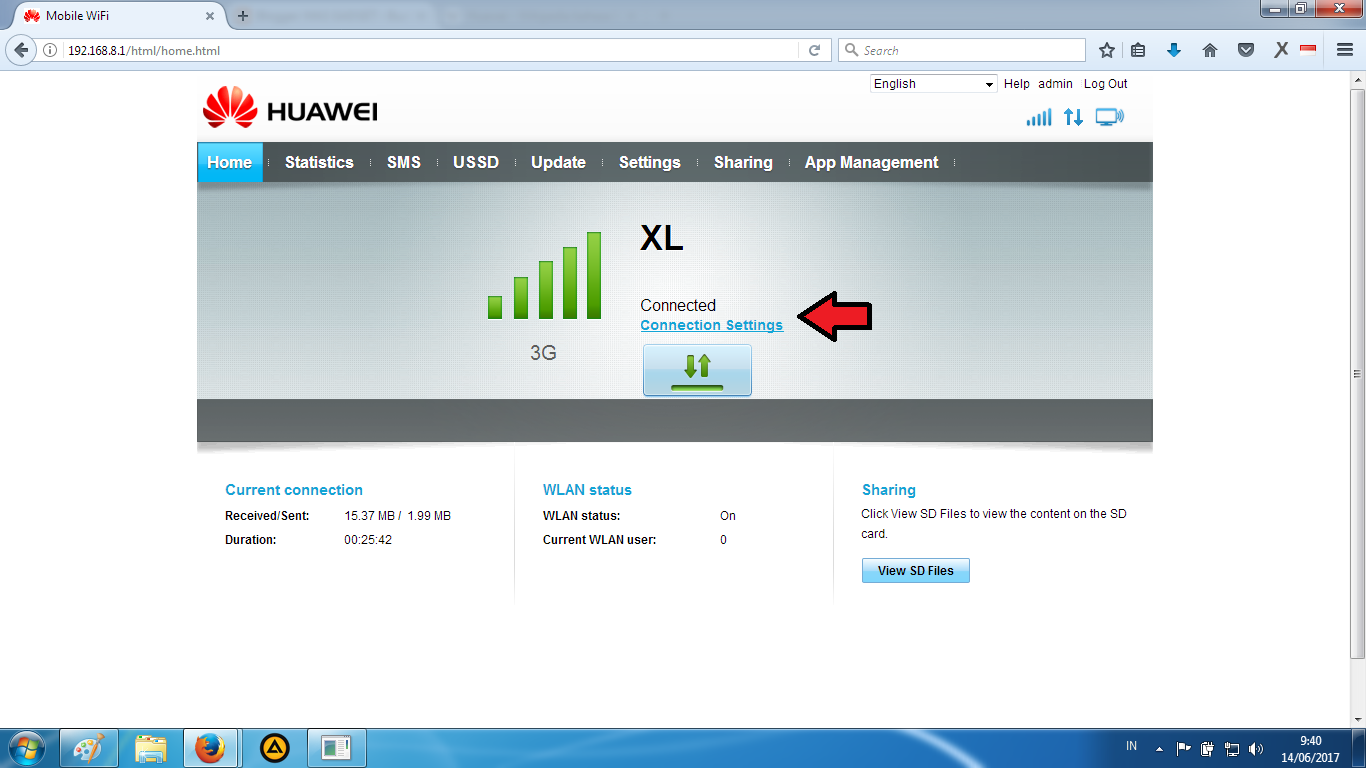Switch to the SMS tab
Viewport: 1366px width, 768px height.
(x=403, y=162)
